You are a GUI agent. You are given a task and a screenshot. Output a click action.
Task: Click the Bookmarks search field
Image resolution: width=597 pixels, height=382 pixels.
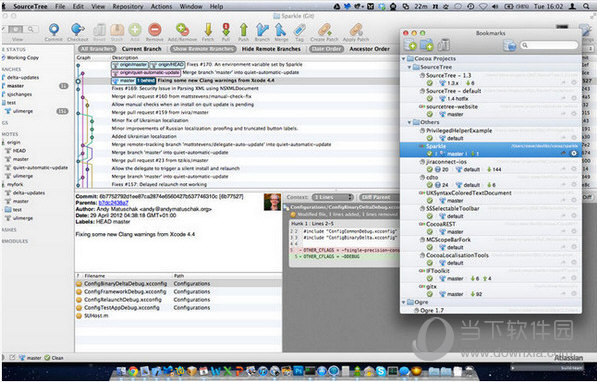pos(549,45)
